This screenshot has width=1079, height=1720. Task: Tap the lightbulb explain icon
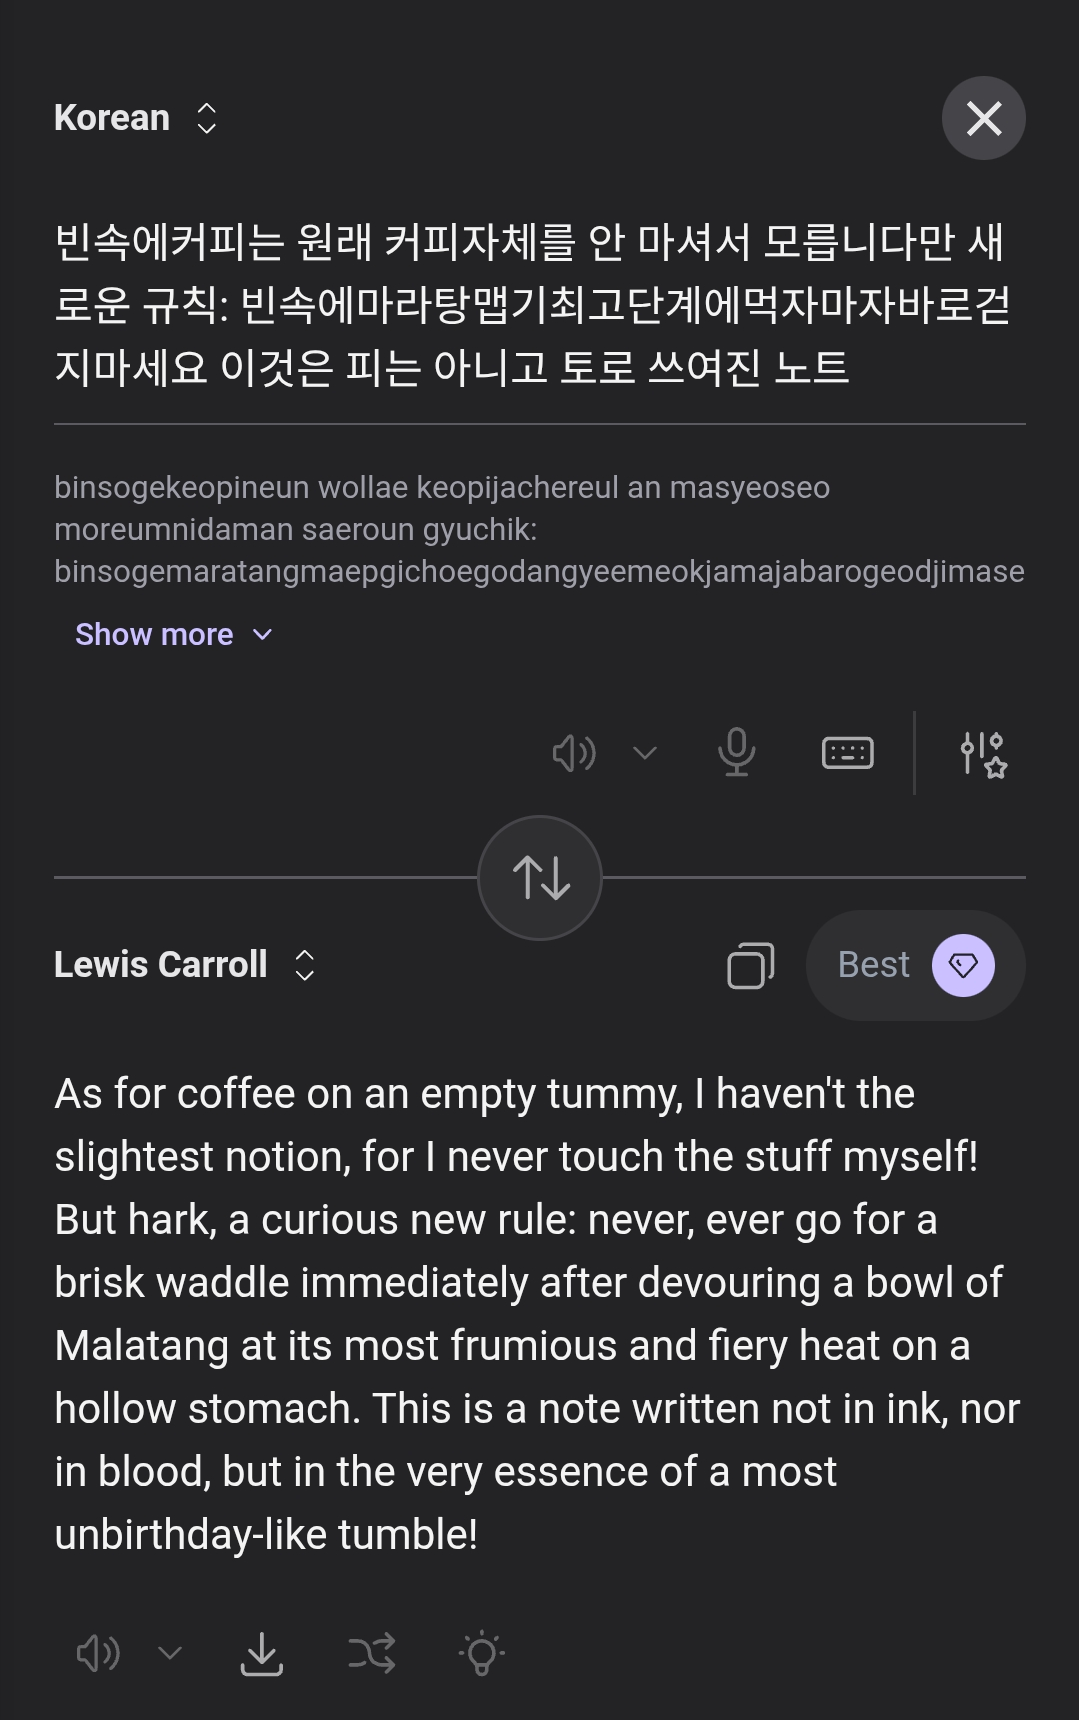point(482,1653)
